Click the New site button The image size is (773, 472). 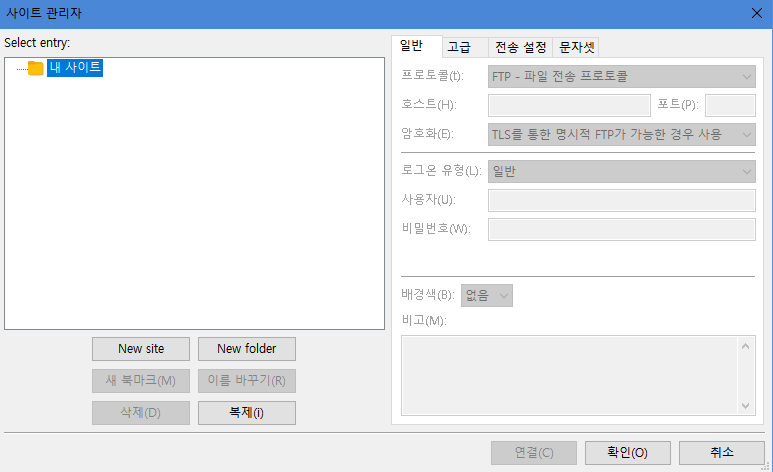point(141,349)
